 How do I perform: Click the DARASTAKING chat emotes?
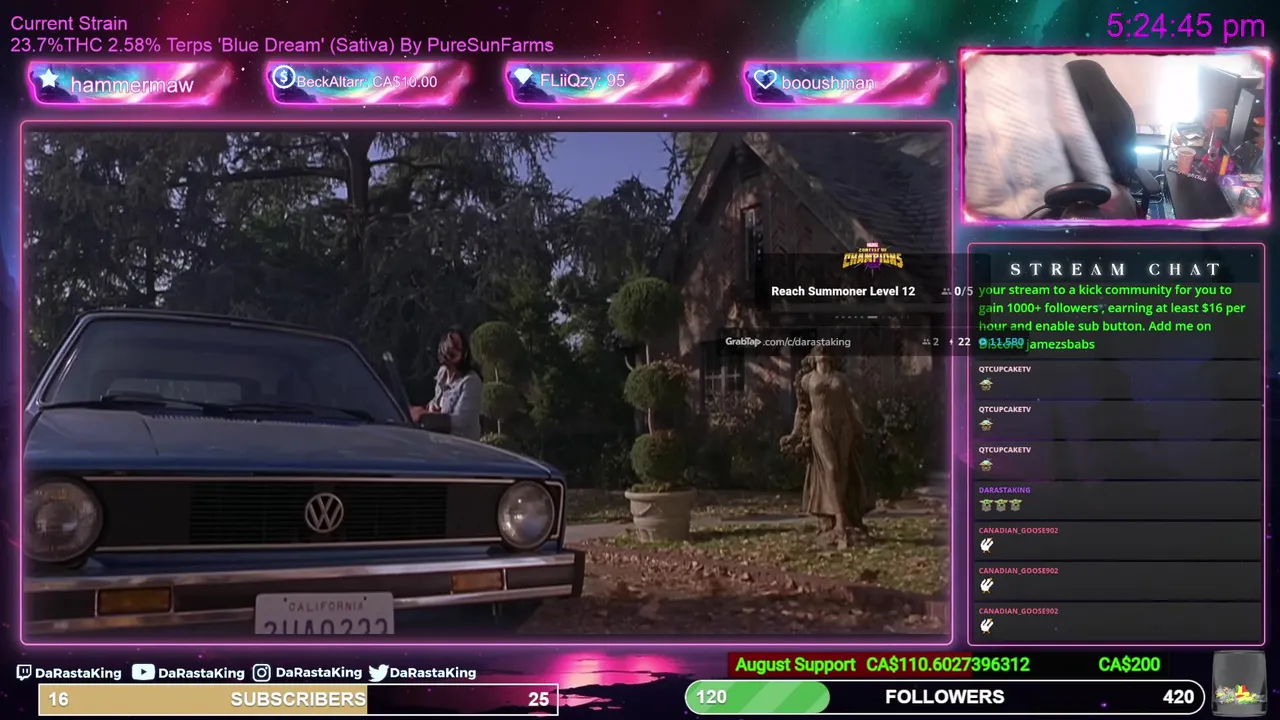[1000, 505]
